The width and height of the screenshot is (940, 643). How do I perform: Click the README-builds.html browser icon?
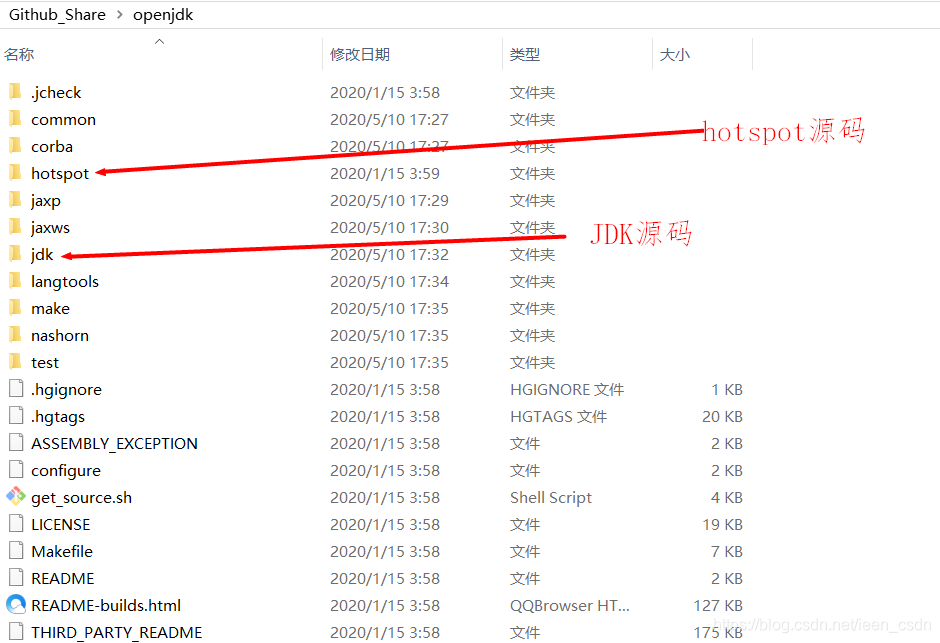point(16,604)
